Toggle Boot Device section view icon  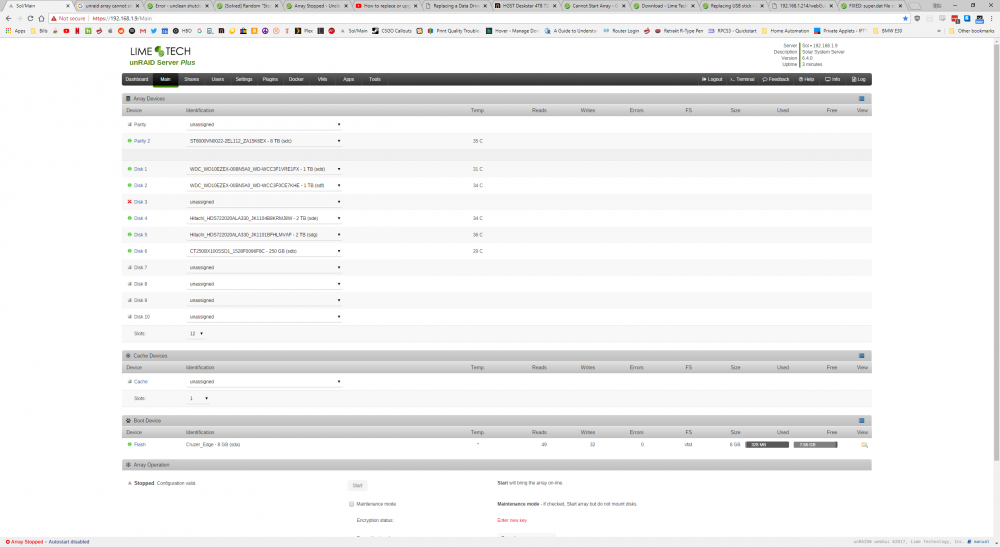[862, 421]
